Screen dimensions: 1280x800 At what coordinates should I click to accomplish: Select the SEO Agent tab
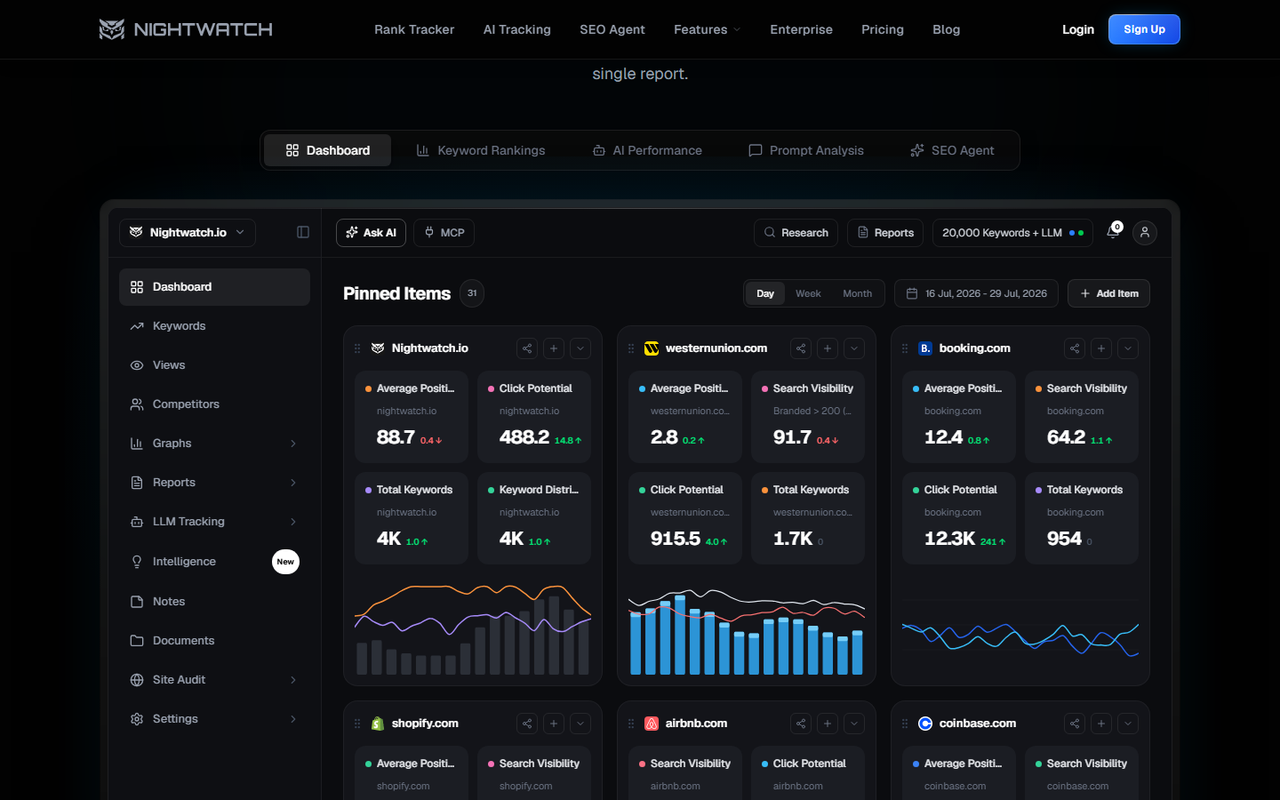click(x=952, y=150)
